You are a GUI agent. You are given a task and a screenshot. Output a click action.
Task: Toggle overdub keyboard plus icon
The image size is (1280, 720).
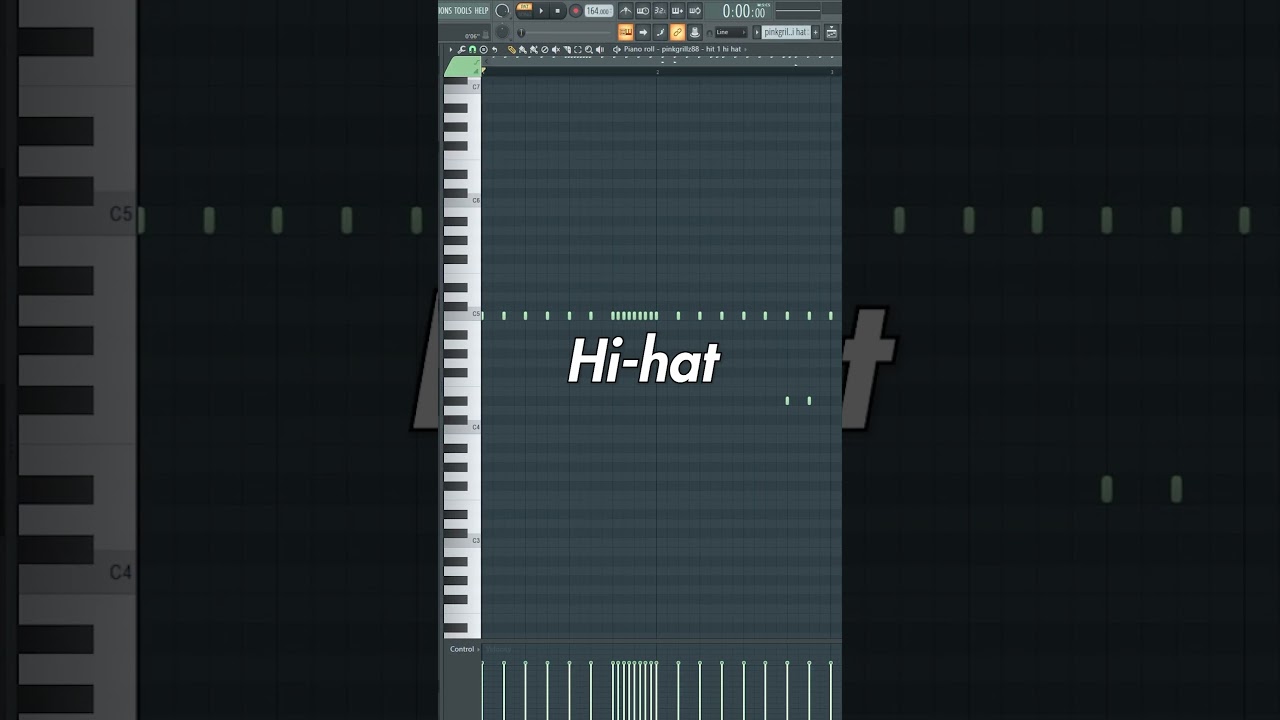678,11
